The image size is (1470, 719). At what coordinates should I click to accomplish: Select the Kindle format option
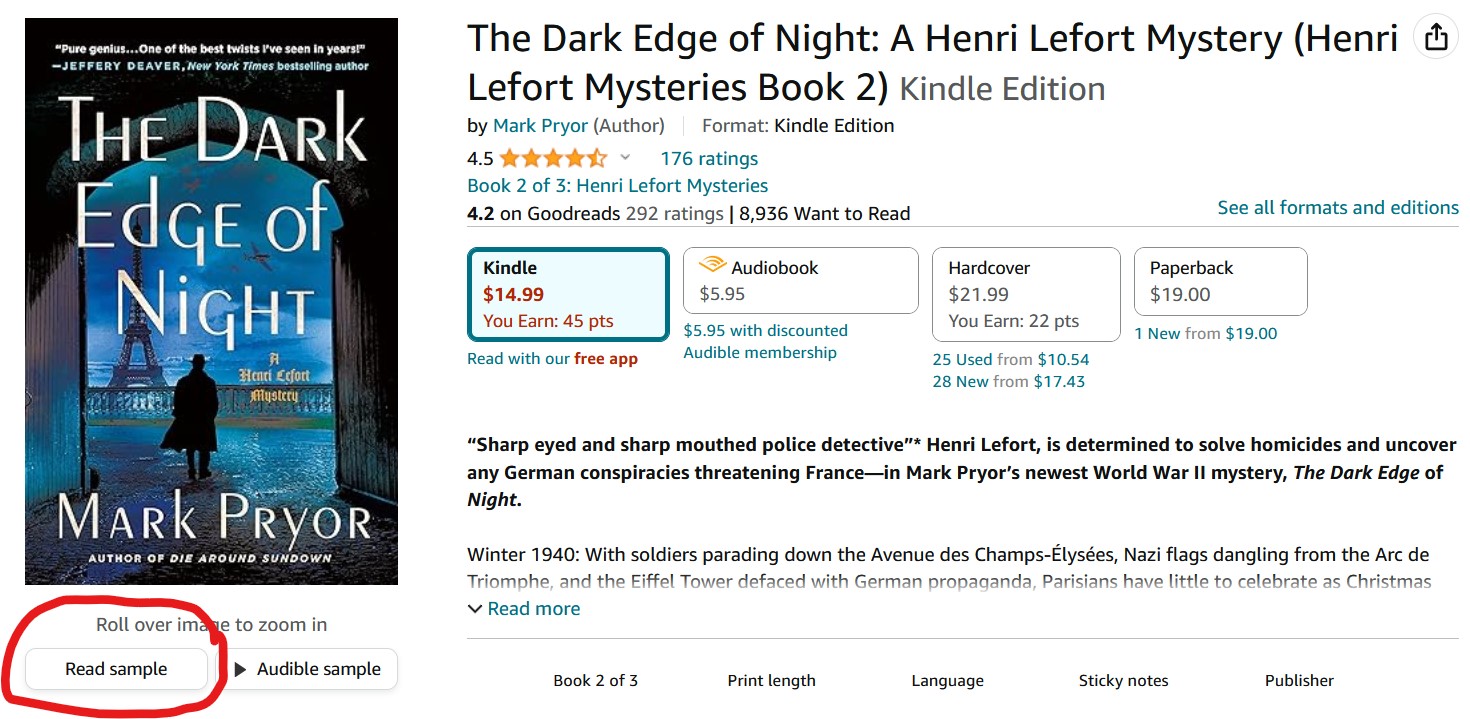[568, 294]
